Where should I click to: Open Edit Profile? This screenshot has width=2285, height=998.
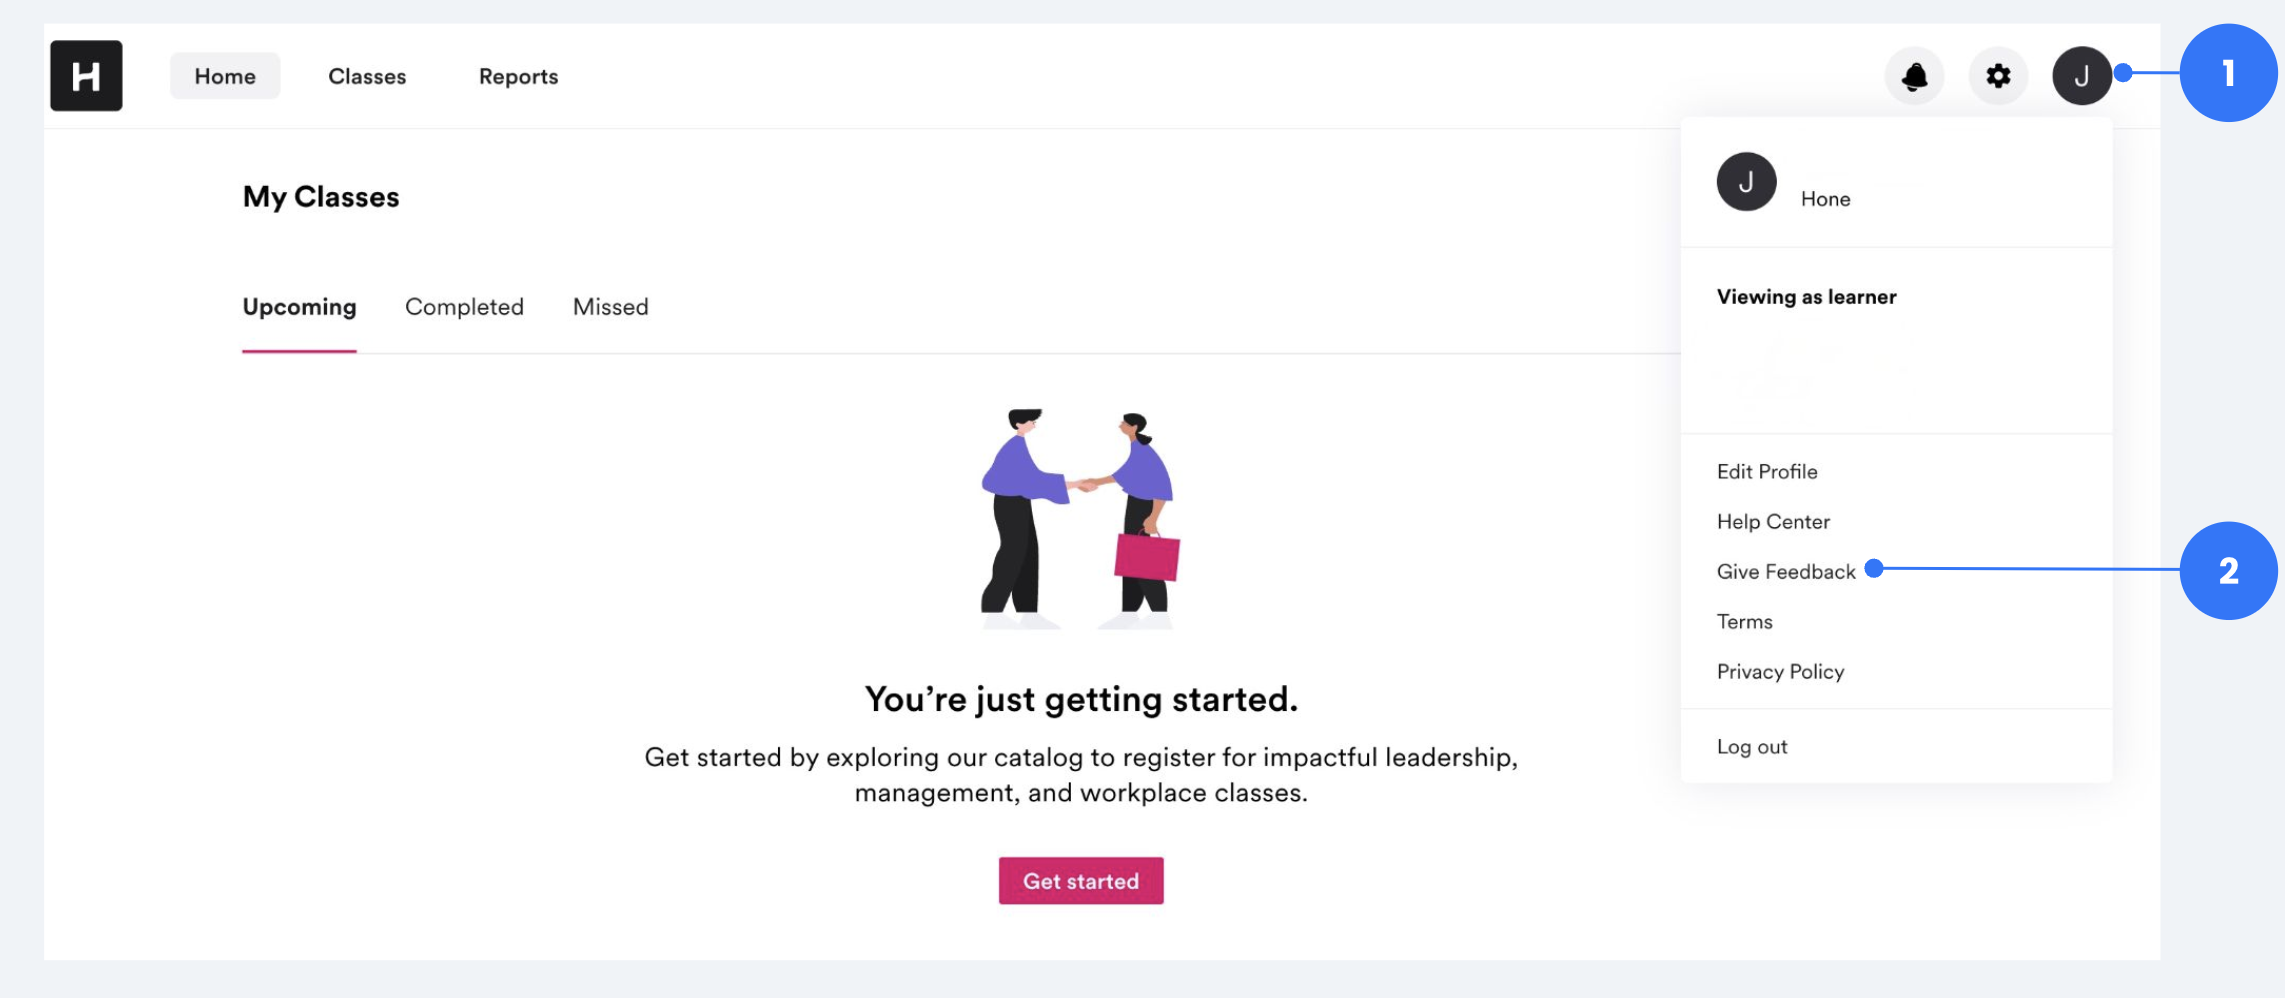click(x=1766, y=471)
